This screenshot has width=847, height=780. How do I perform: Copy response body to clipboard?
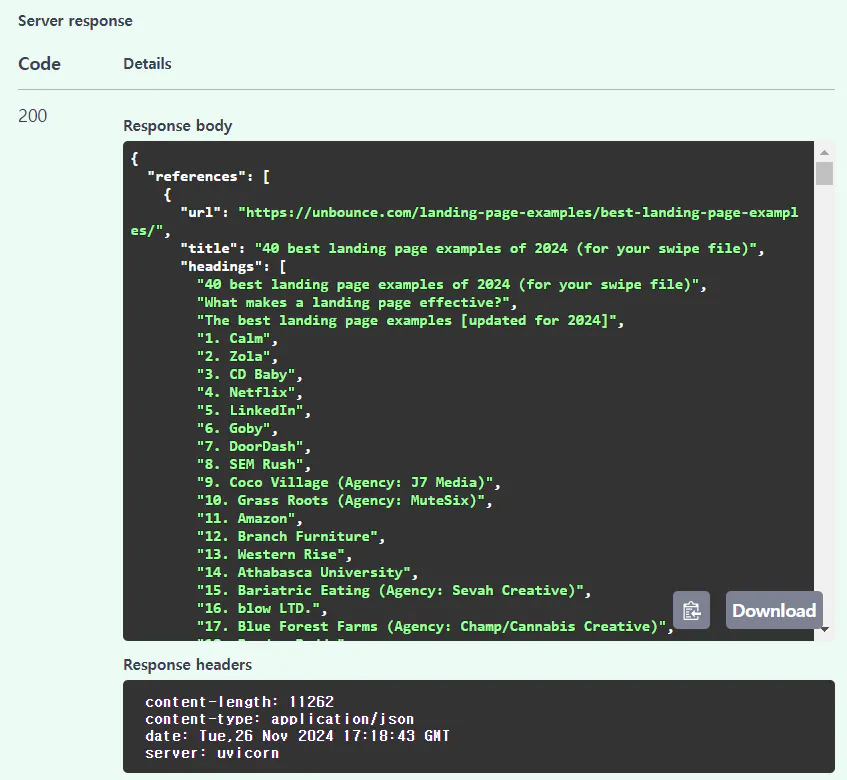(691, 610)
